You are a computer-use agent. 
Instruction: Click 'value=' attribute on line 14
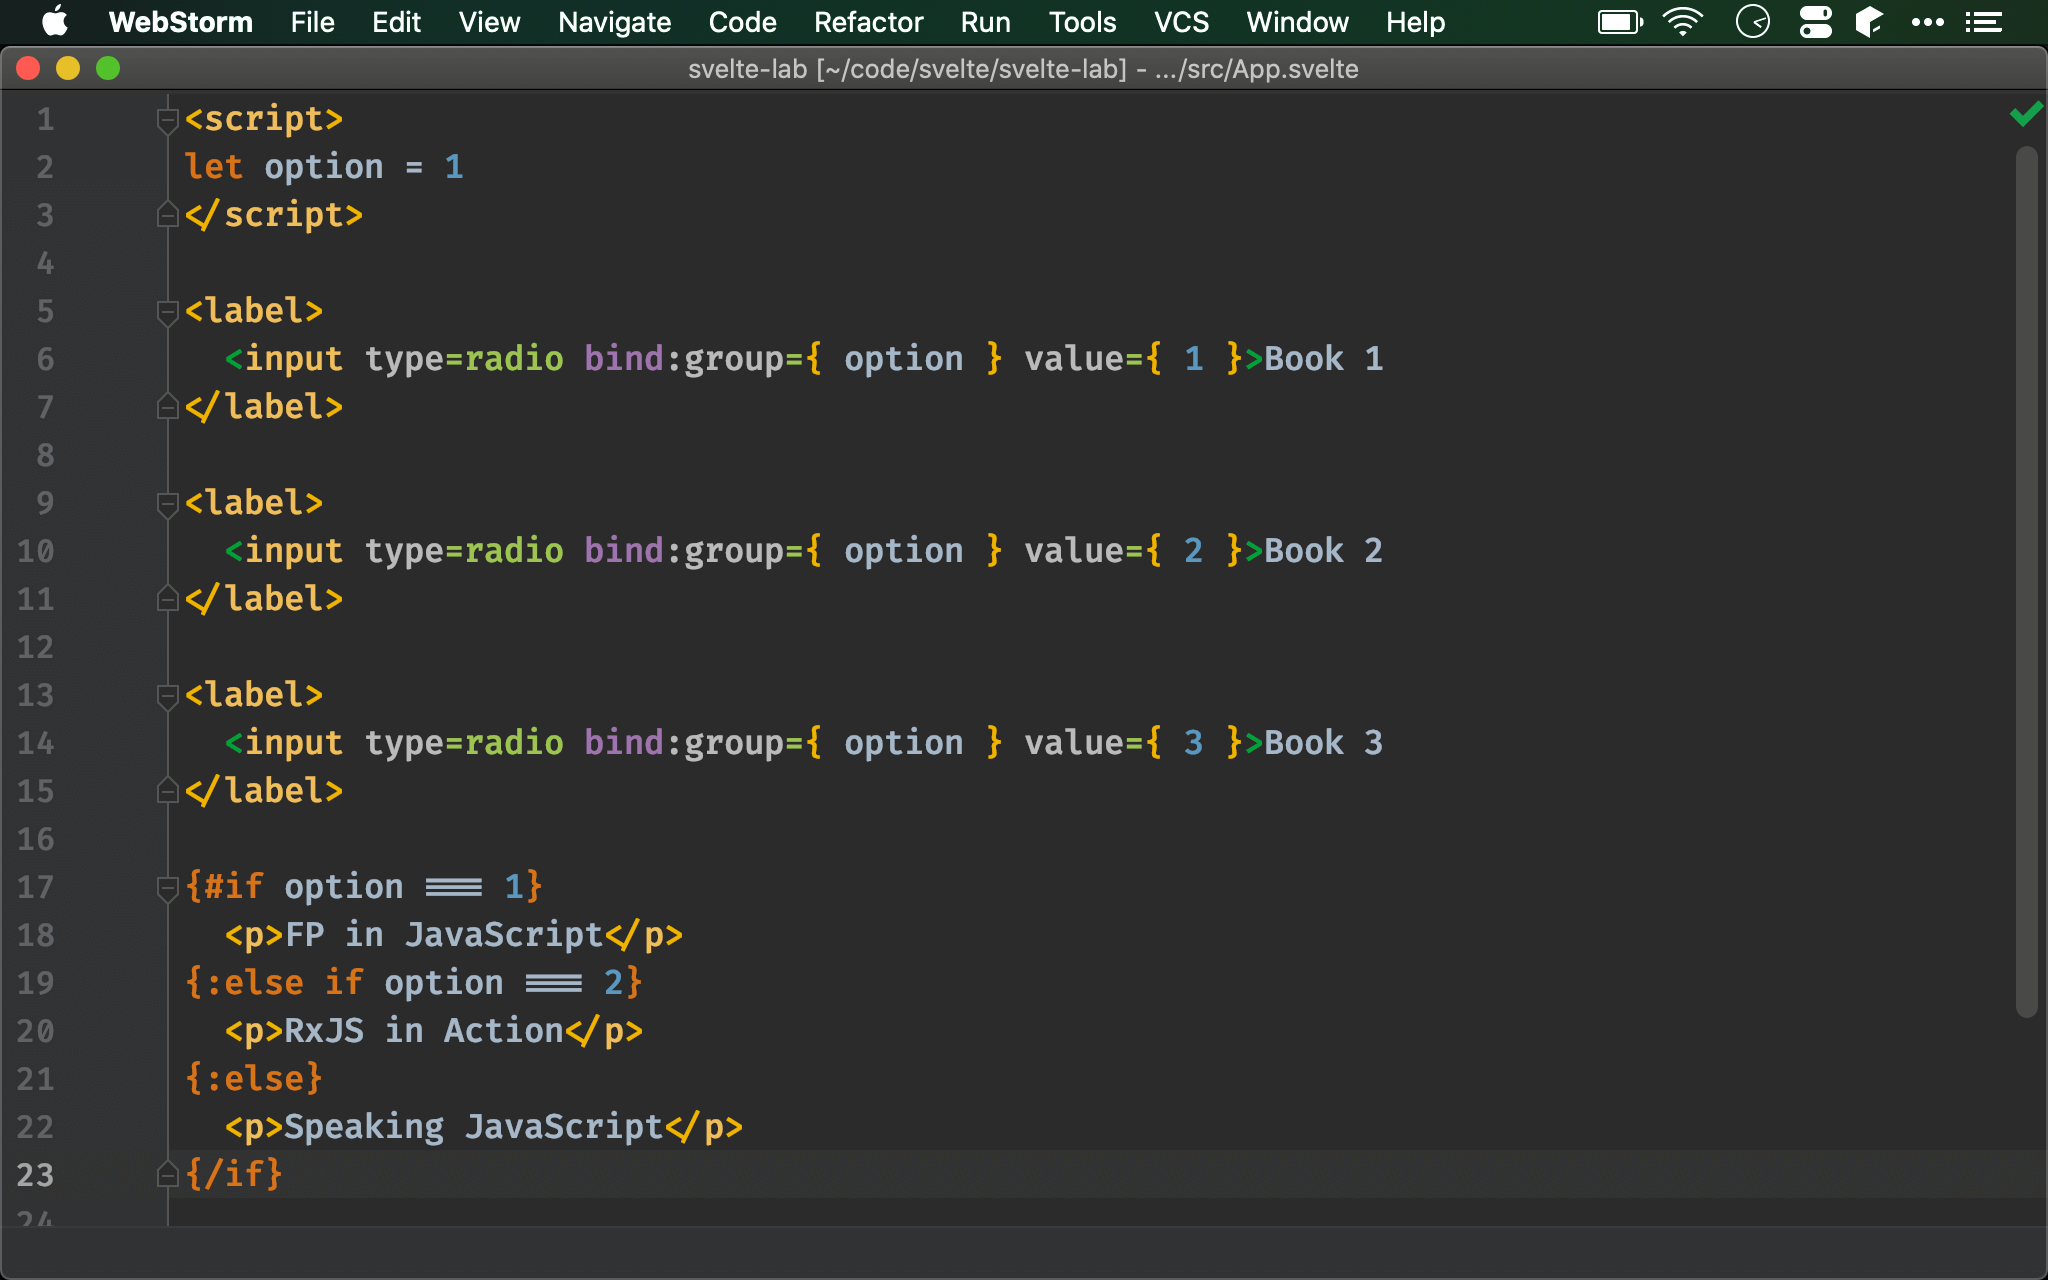pos(1083,743)
